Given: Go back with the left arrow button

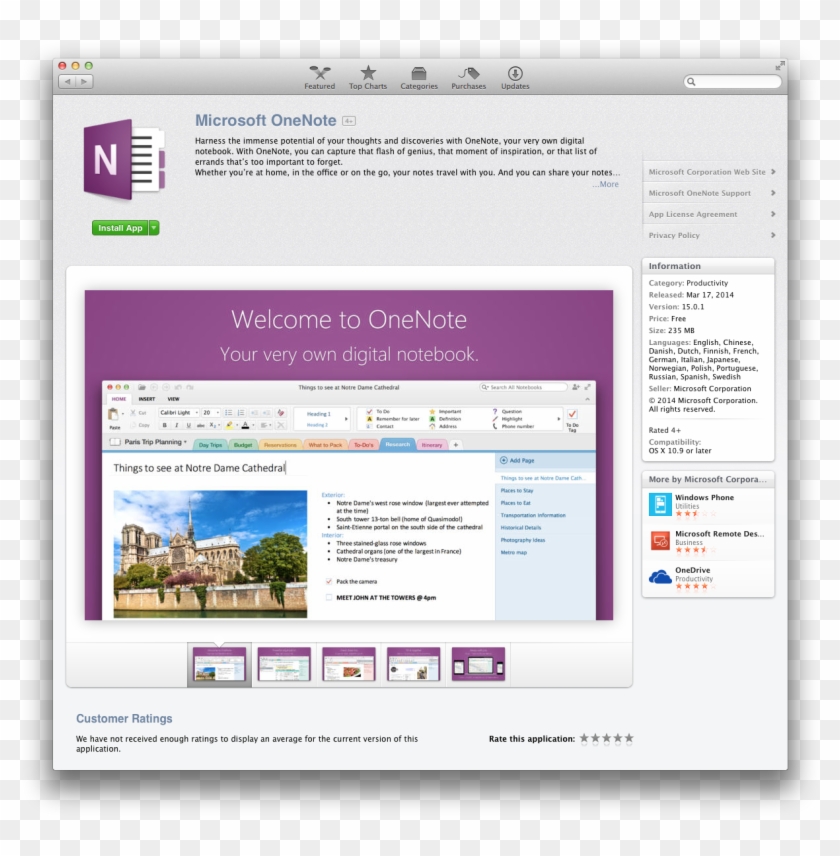Looking at the screenshot, I should [x=67, y=81].
